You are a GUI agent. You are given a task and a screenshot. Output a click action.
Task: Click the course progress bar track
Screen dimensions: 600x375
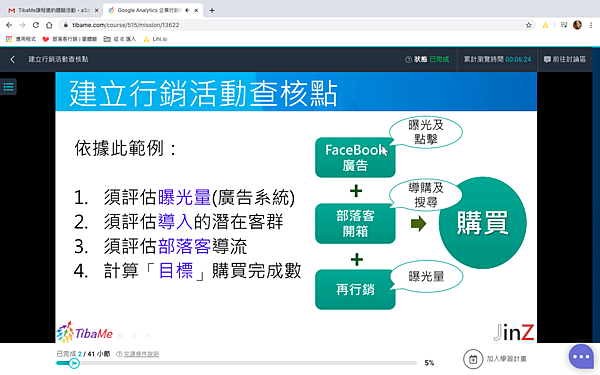[236, 363]
